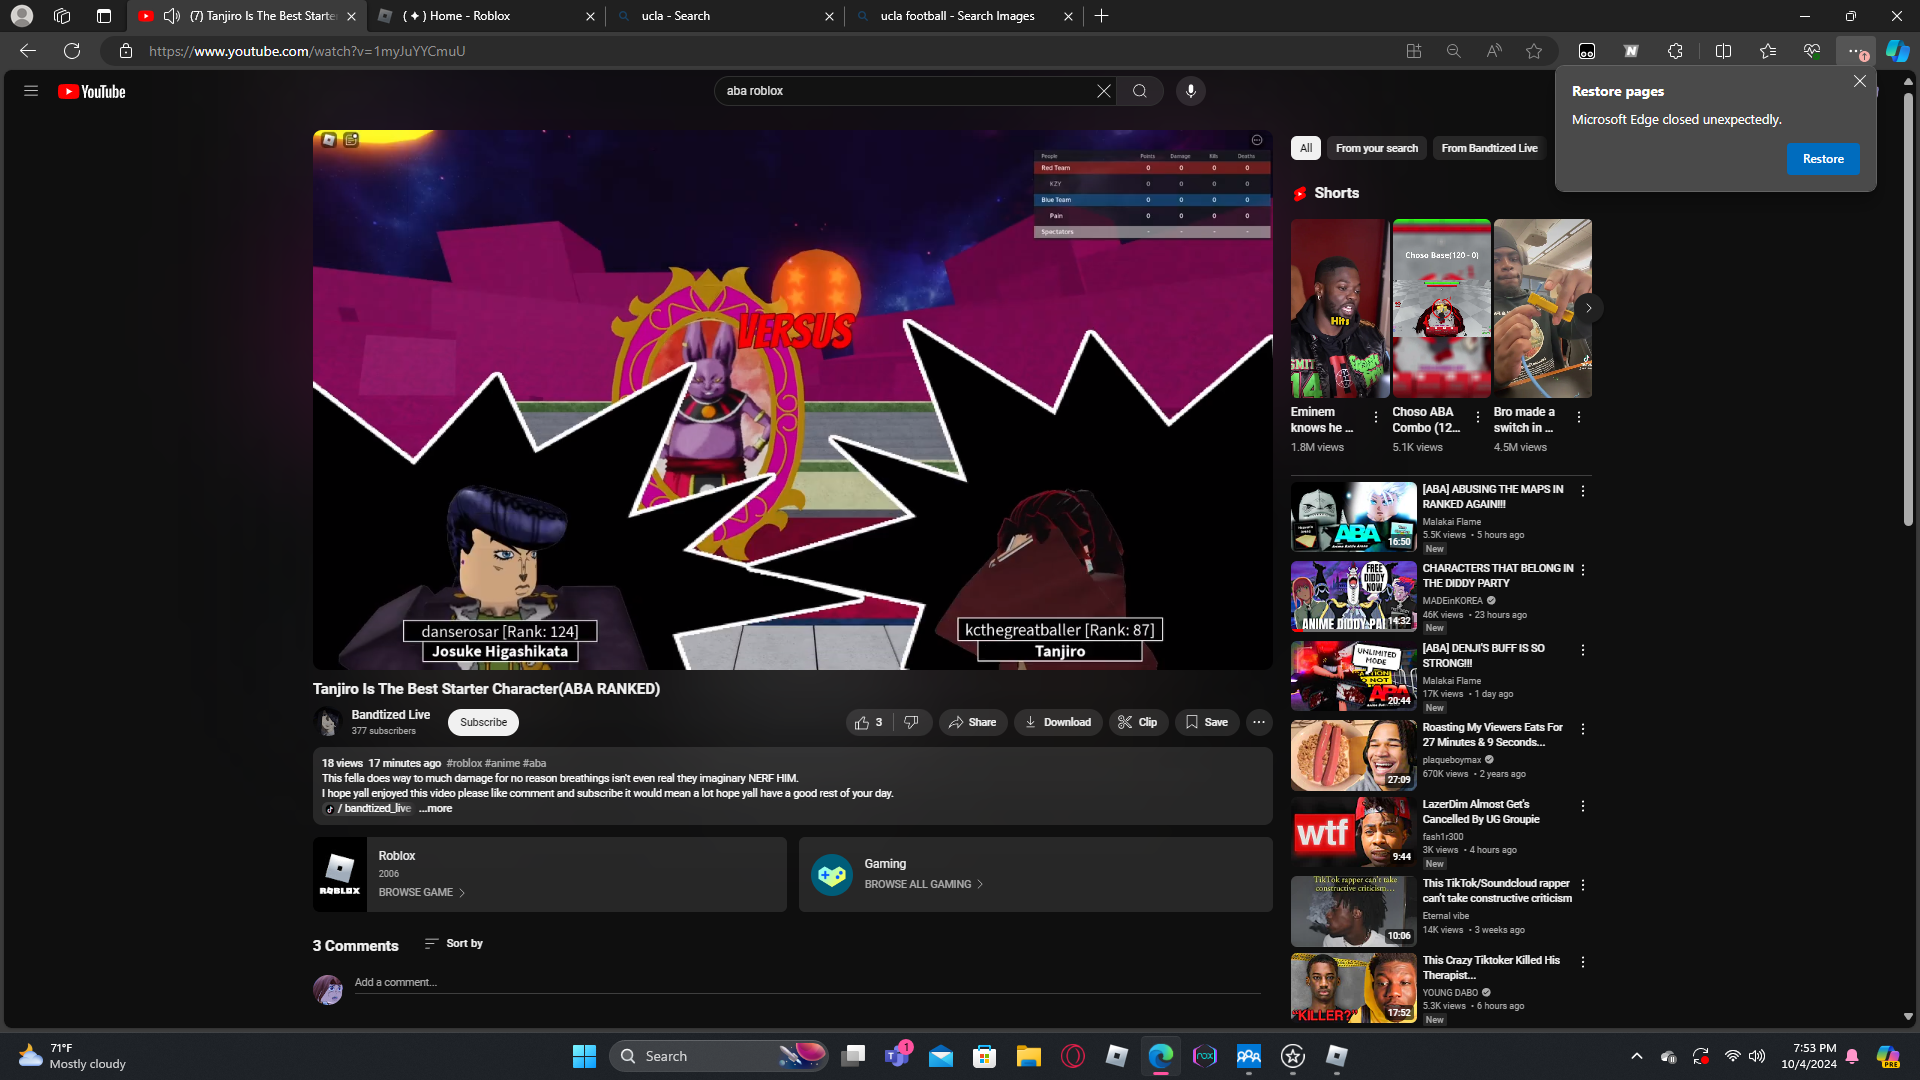
Task: Open options for Choso ABA Combo short
Action: coord(1478,417)
